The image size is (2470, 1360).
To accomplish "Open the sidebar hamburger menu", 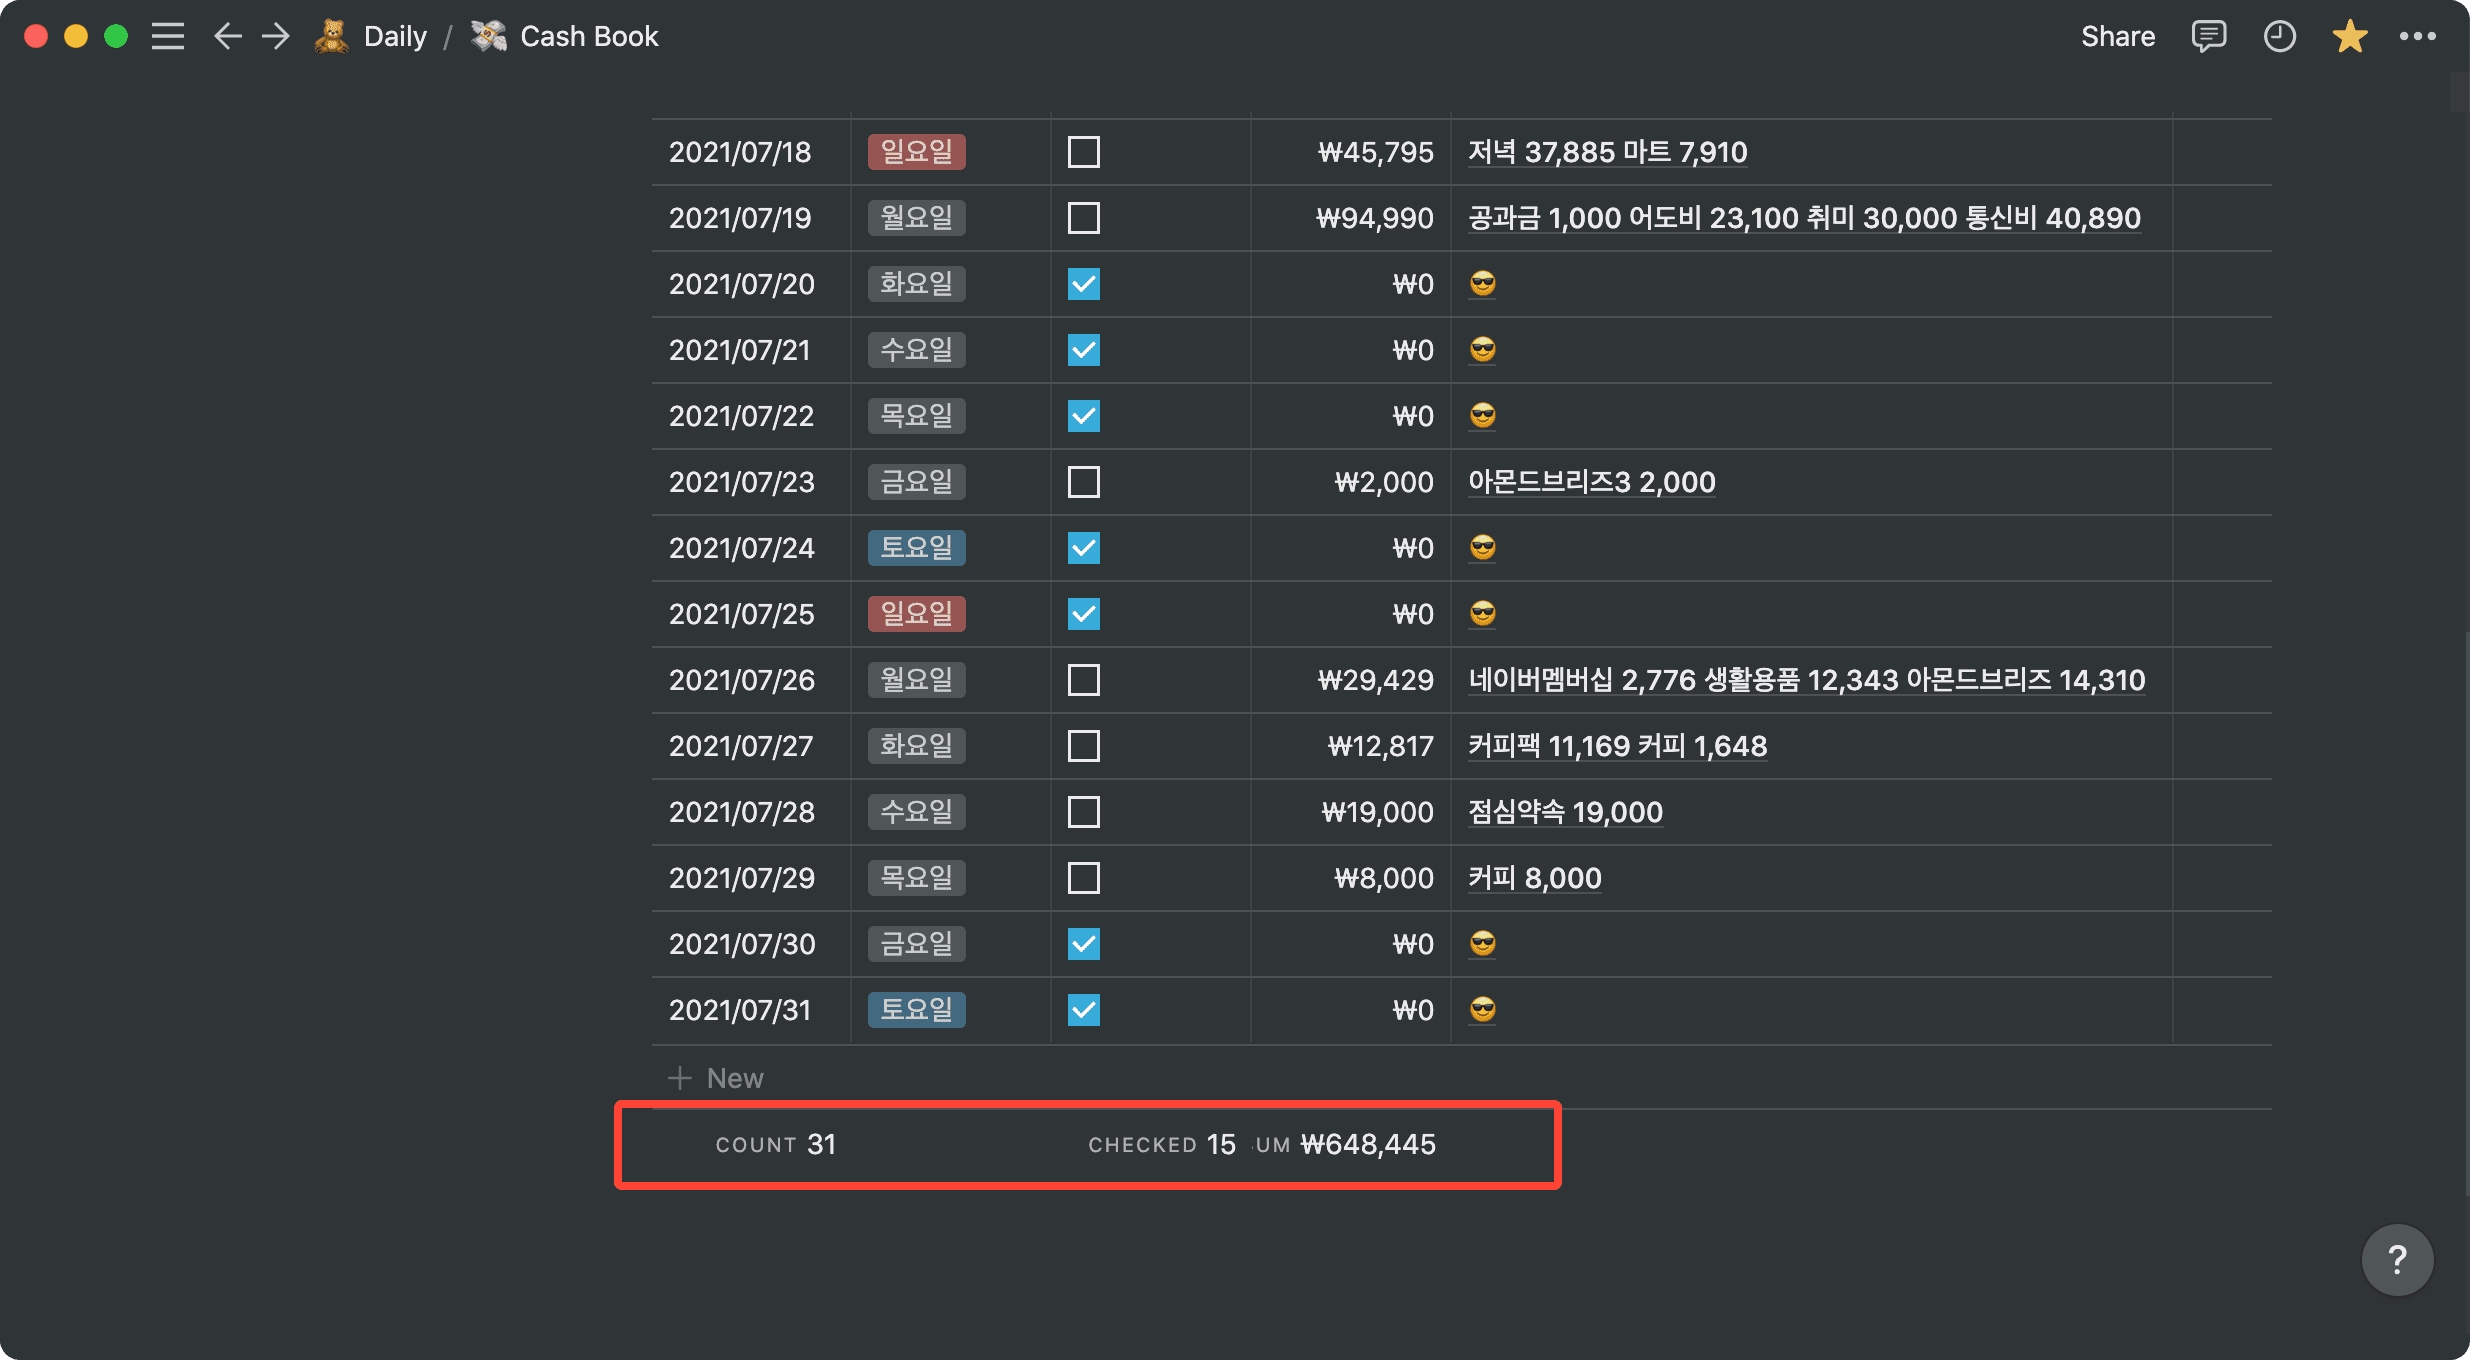I will pyautogui.click(x=168, y=37).
